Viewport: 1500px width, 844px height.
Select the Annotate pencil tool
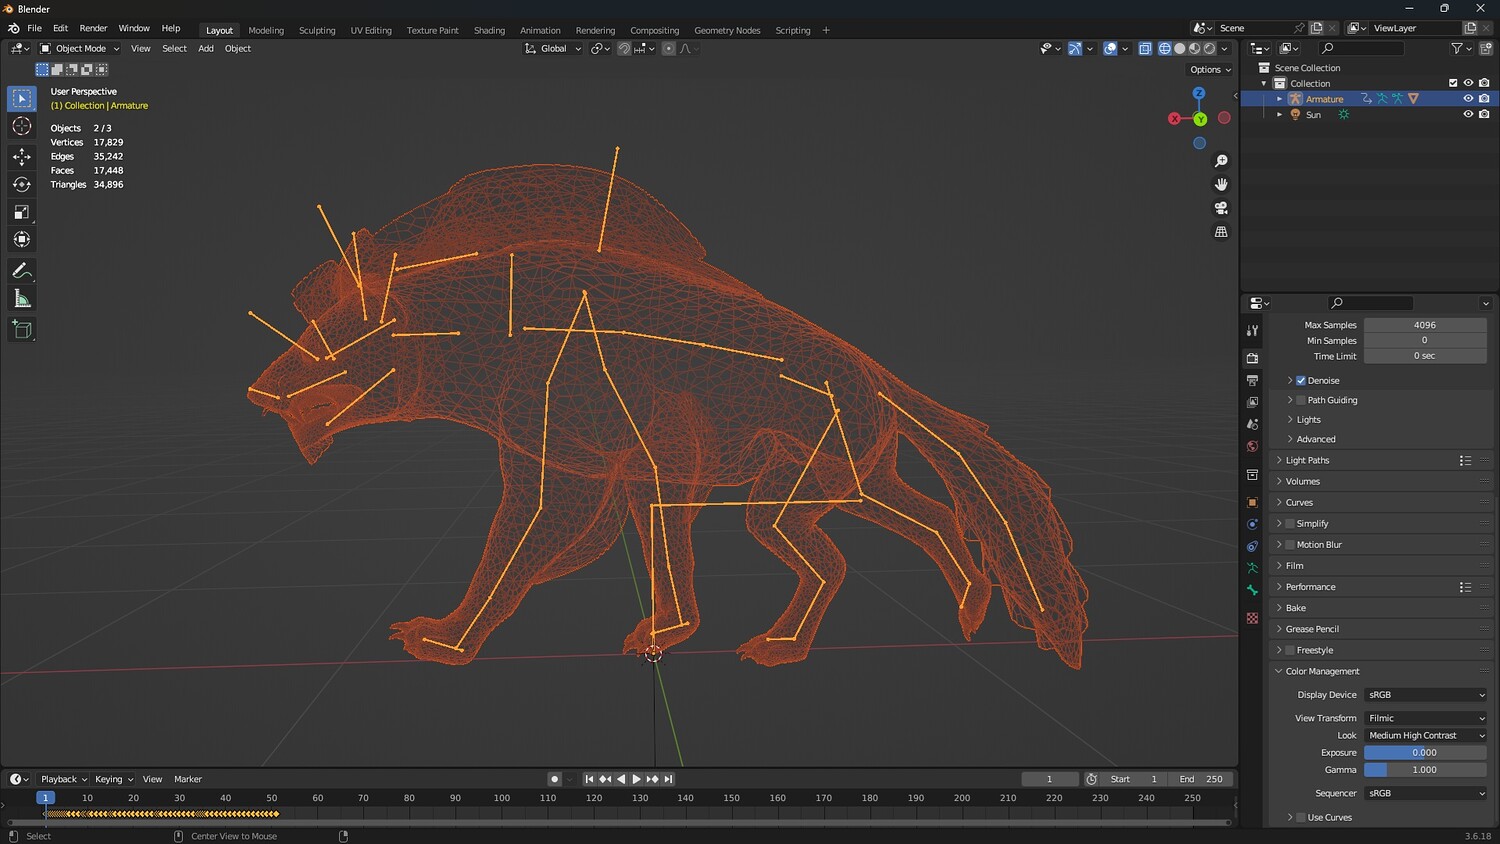(x=21, y=271)
